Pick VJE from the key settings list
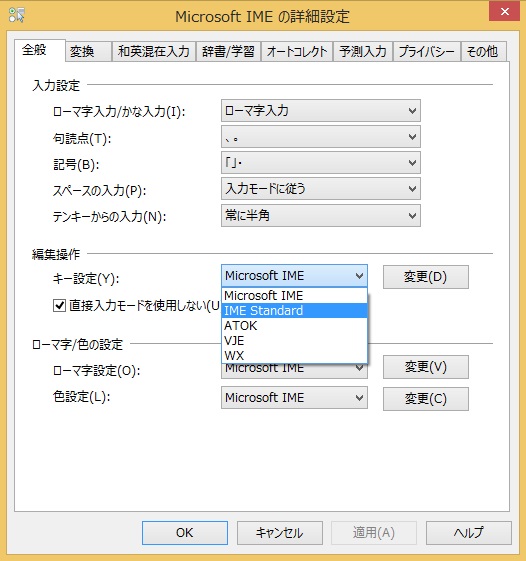This screenshot has height=561, width=526. 294,341
